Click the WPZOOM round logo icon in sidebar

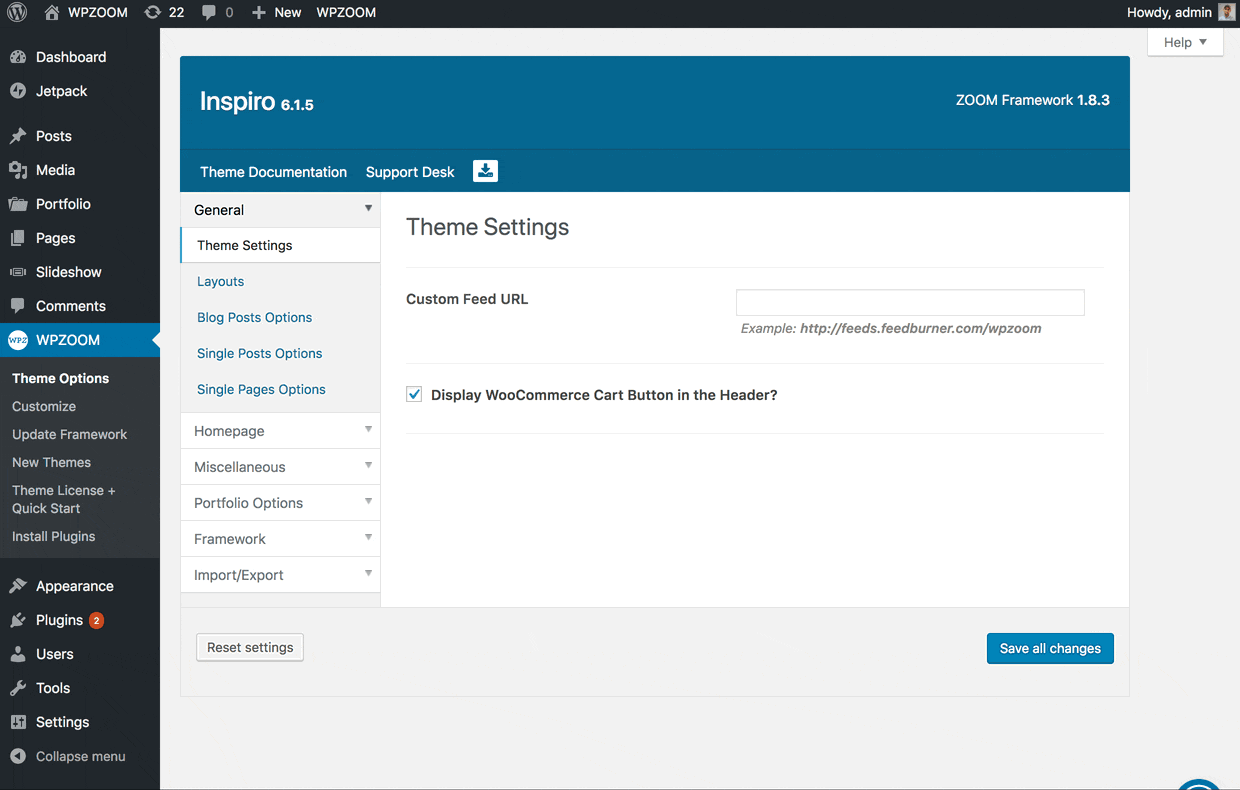18,340
